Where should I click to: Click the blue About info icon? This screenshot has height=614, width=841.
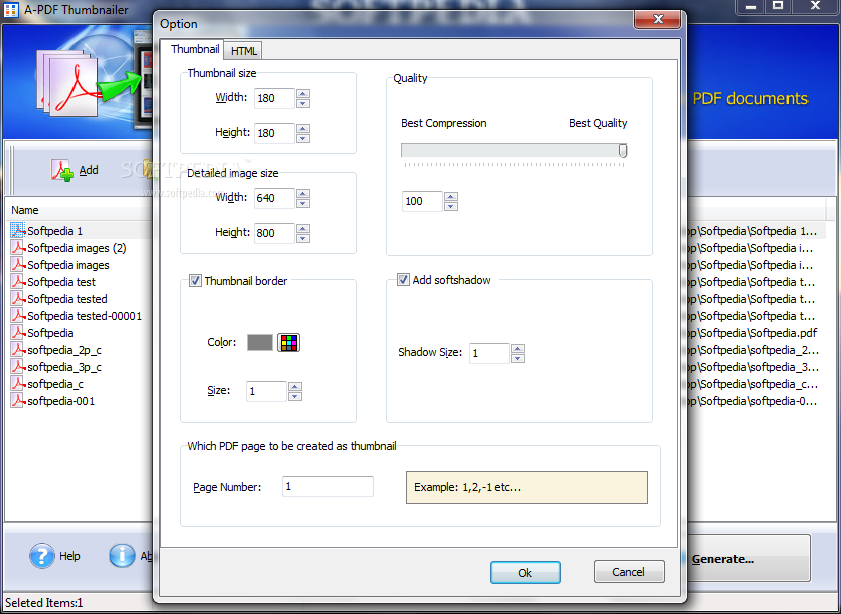point(122,556)
